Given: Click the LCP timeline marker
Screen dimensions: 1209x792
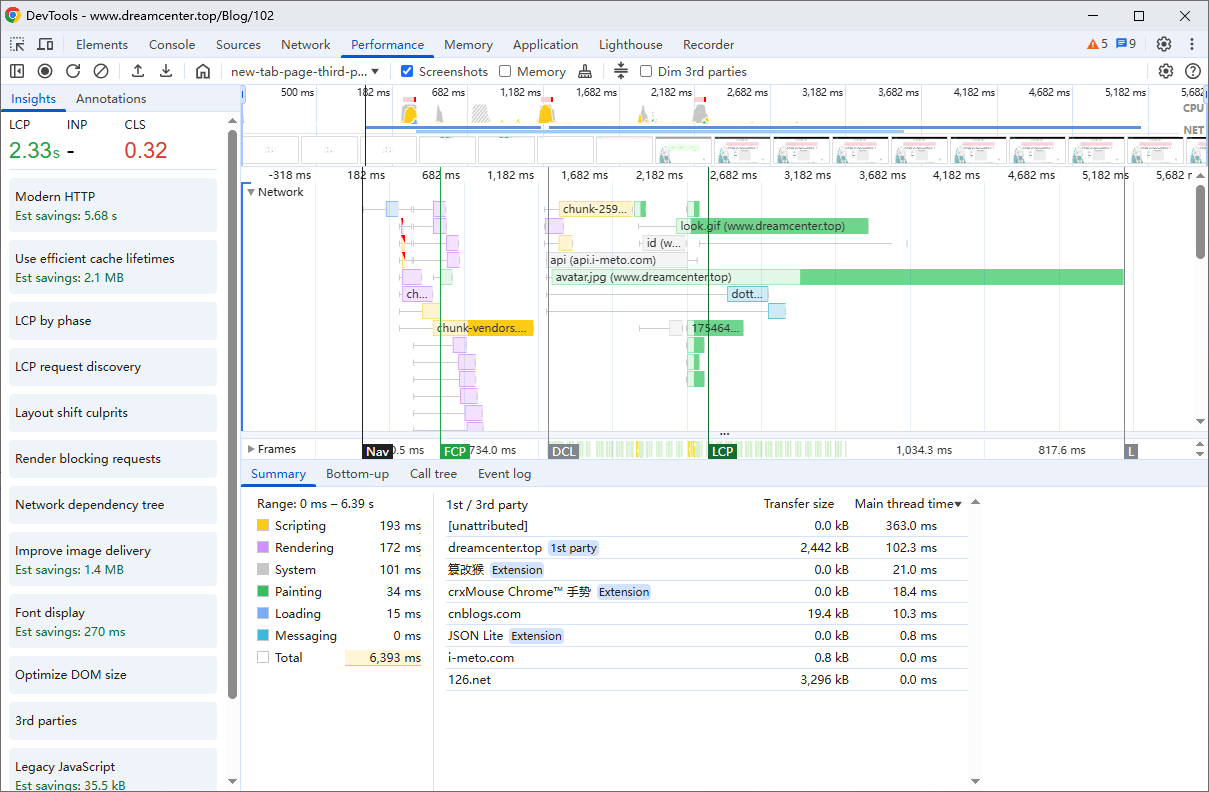Looking at the screenshot, I should click(722, 451).
